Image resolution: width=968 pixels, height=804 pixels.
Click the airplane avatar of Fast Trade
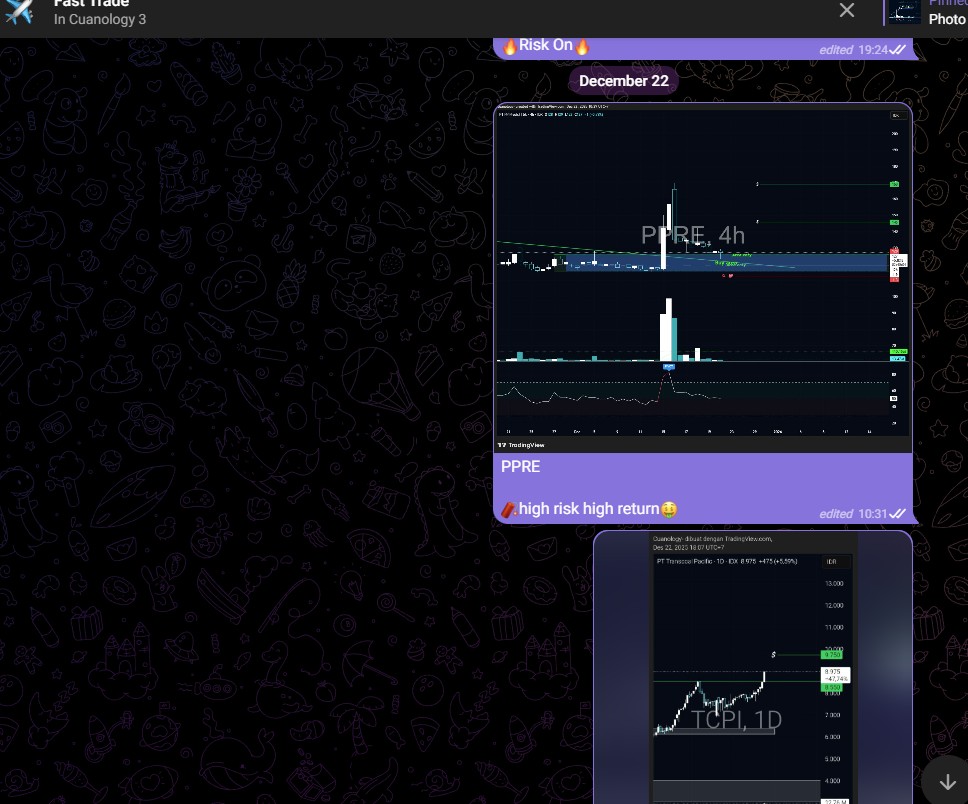pos(19,11)
